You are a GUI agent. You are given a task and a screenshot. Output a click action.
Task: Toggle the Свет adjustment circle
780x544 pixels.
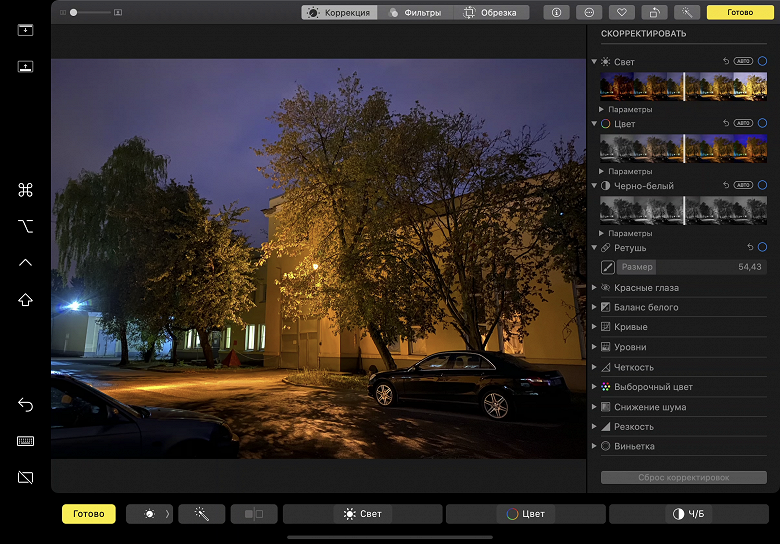pos(762,61)
